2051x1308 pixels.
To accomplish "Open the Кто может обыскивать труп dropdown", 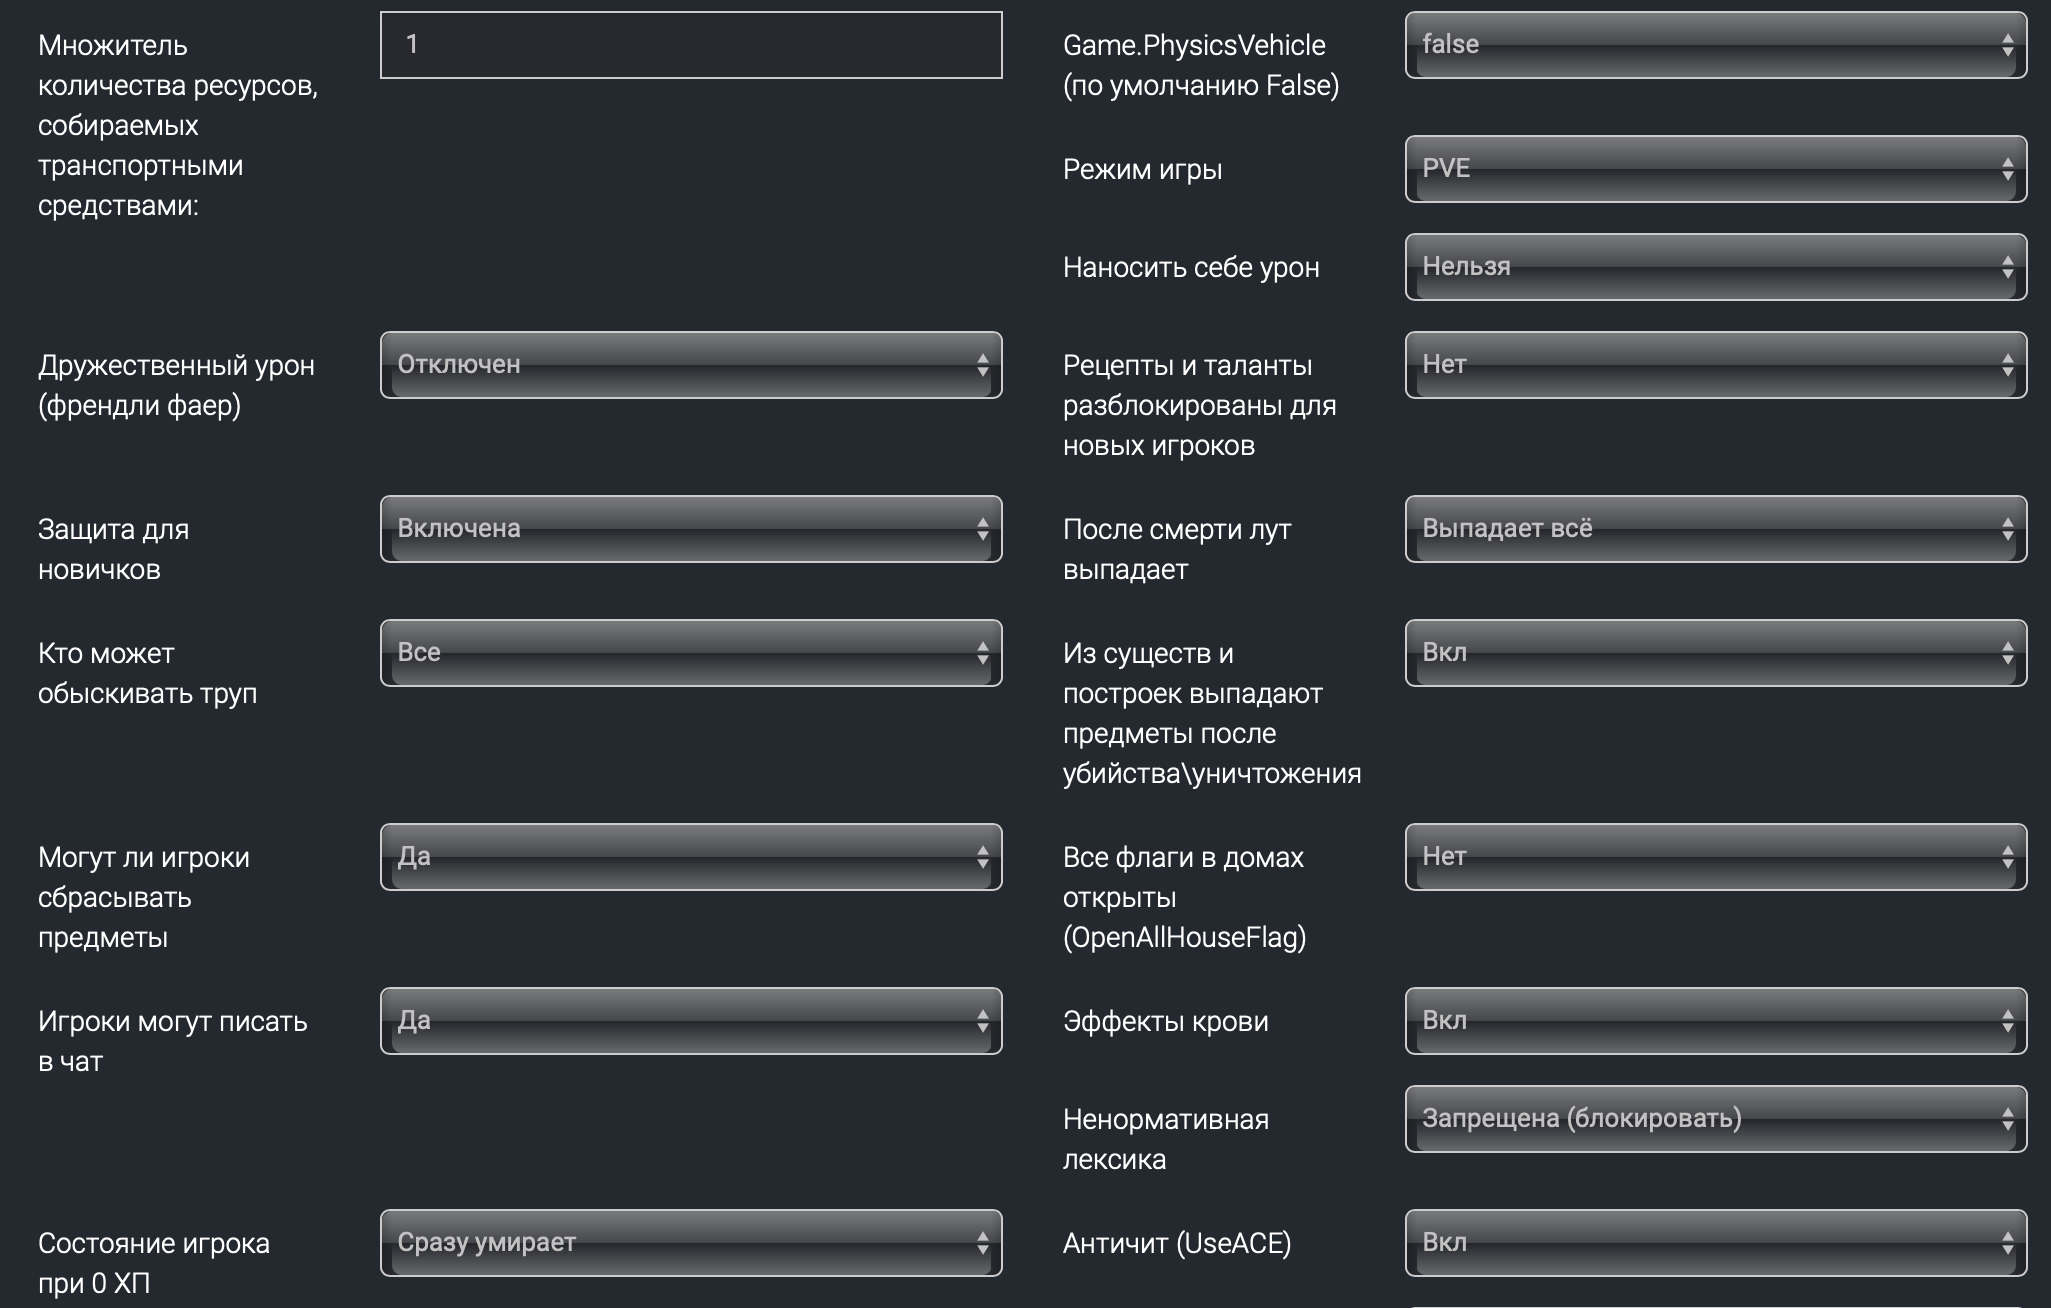I will coord(690,653).
